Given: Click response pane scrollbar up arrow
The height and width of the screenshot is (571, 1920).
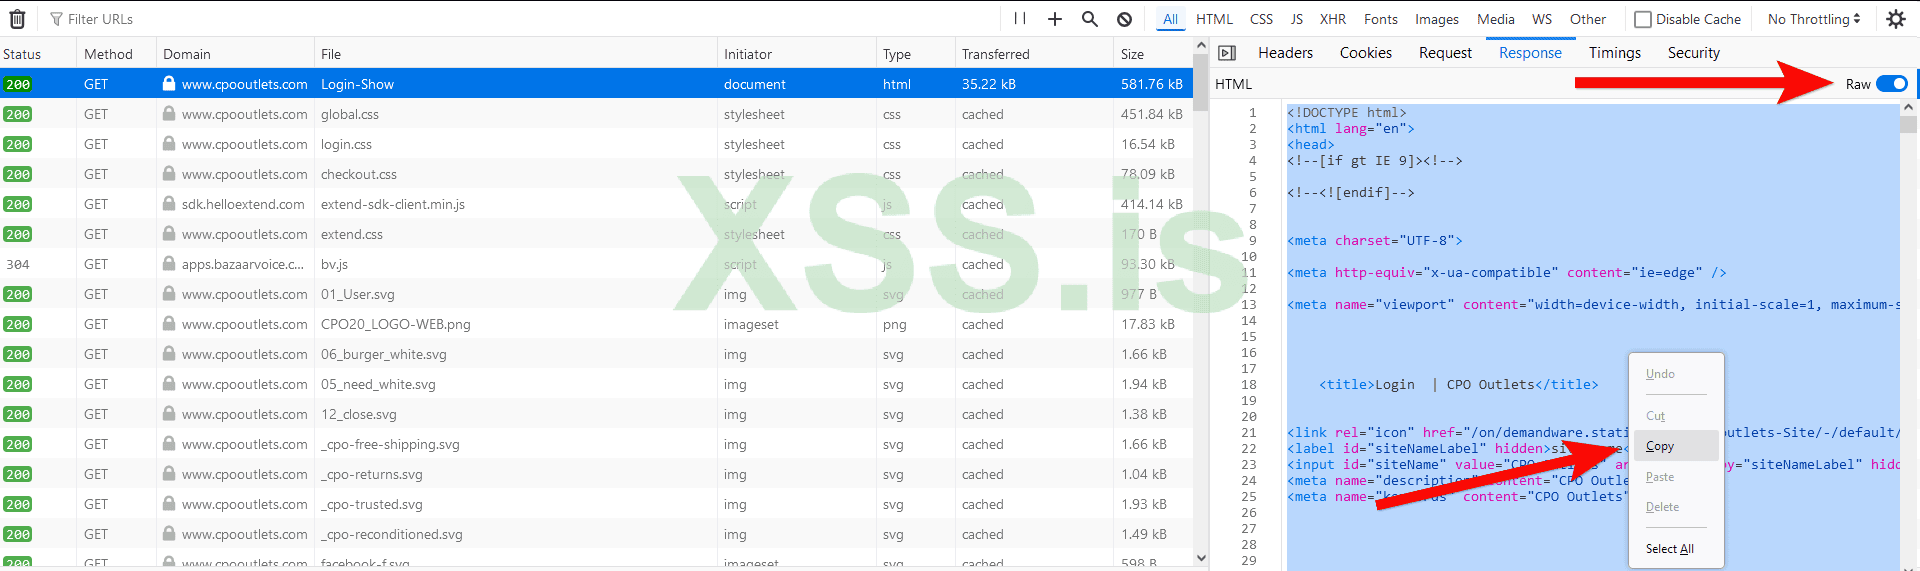Looking at the screenshot, I should [1907, 108].
